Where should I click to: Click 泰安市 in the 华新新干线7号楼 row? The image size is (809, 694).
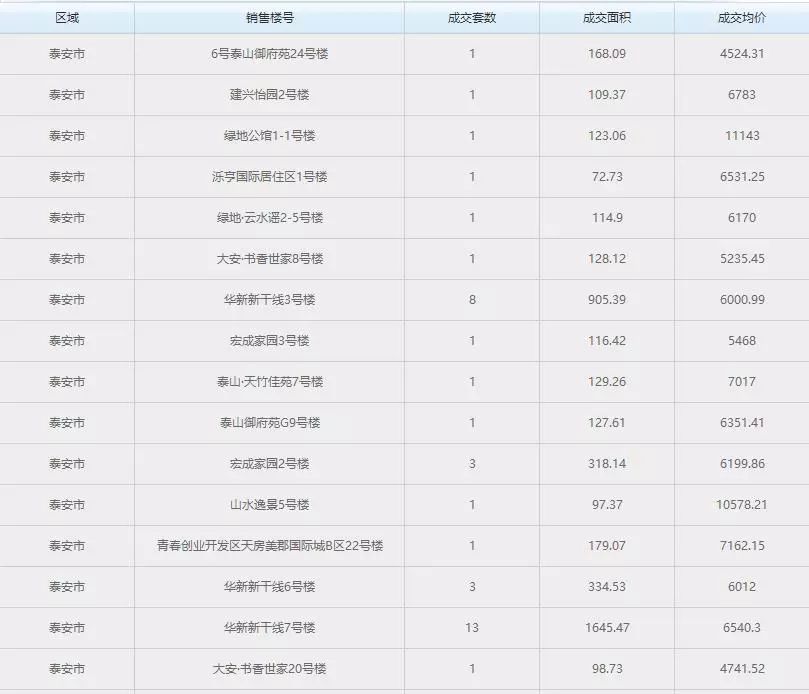[67, 628]
